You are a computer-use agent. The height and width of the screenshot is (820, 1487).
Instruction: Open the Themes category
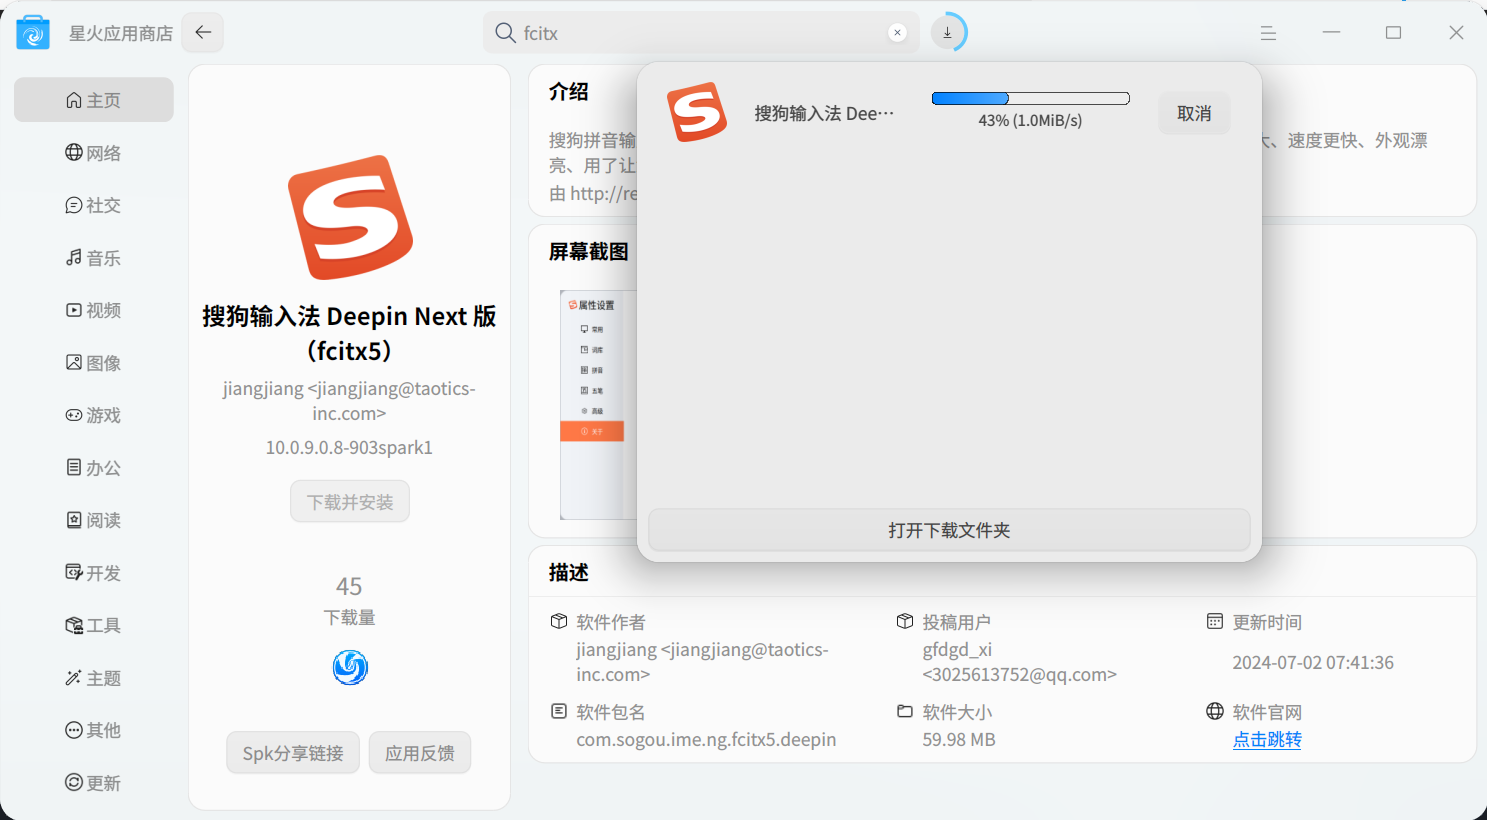(94, 678)
